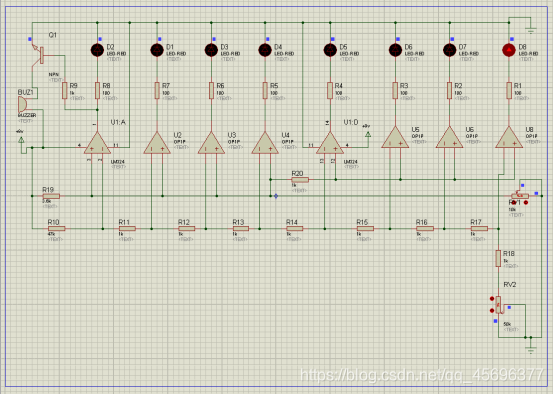Screen dimensions: 554x394
Task: Select the ground terminal below RV2
Action: coord(531,350)
